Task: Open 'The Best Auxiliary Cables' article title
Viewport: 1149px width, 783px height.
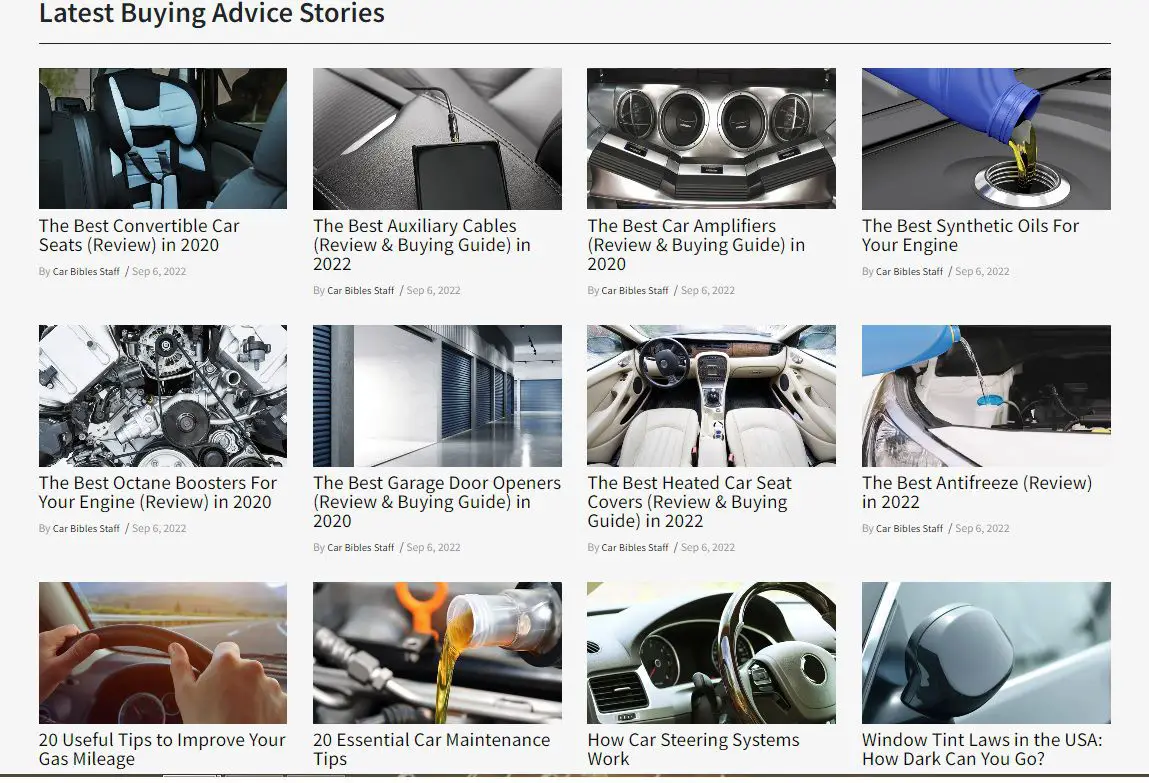Action: pos(422,245)
